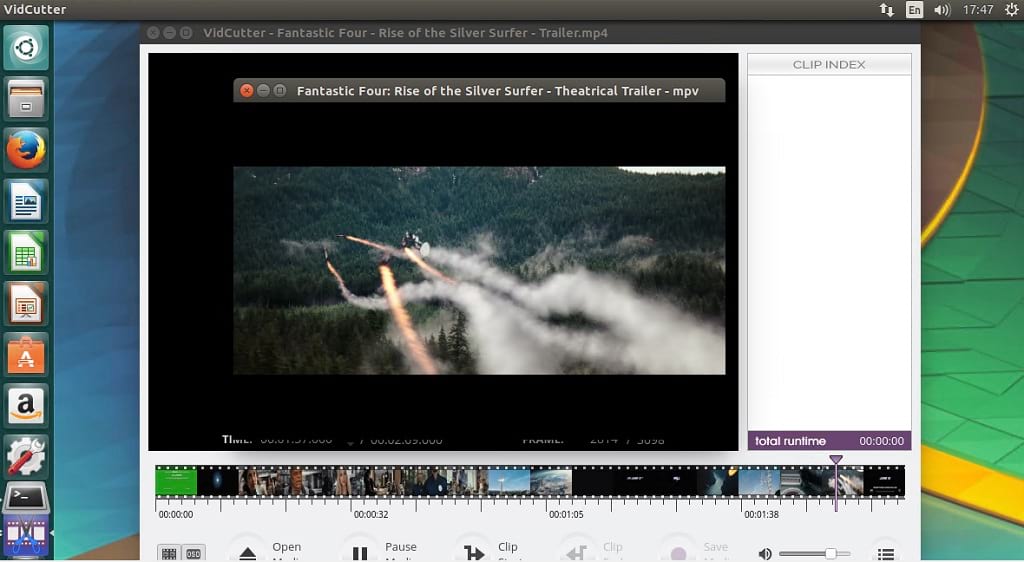Click the 17:47 clock

click(978, 9)
